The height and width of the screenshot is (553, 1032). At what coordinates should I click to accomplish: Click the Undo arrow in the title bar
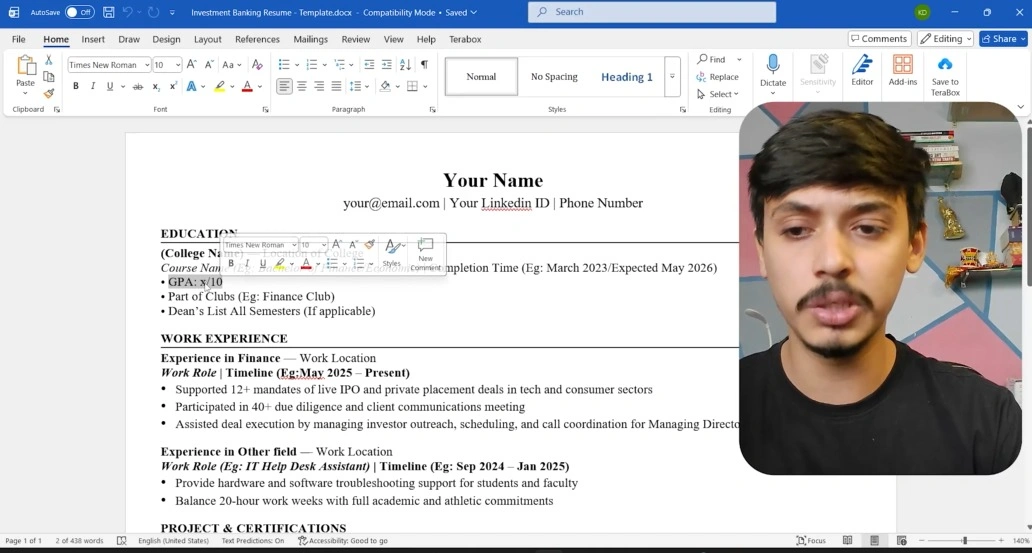[128, 12]
